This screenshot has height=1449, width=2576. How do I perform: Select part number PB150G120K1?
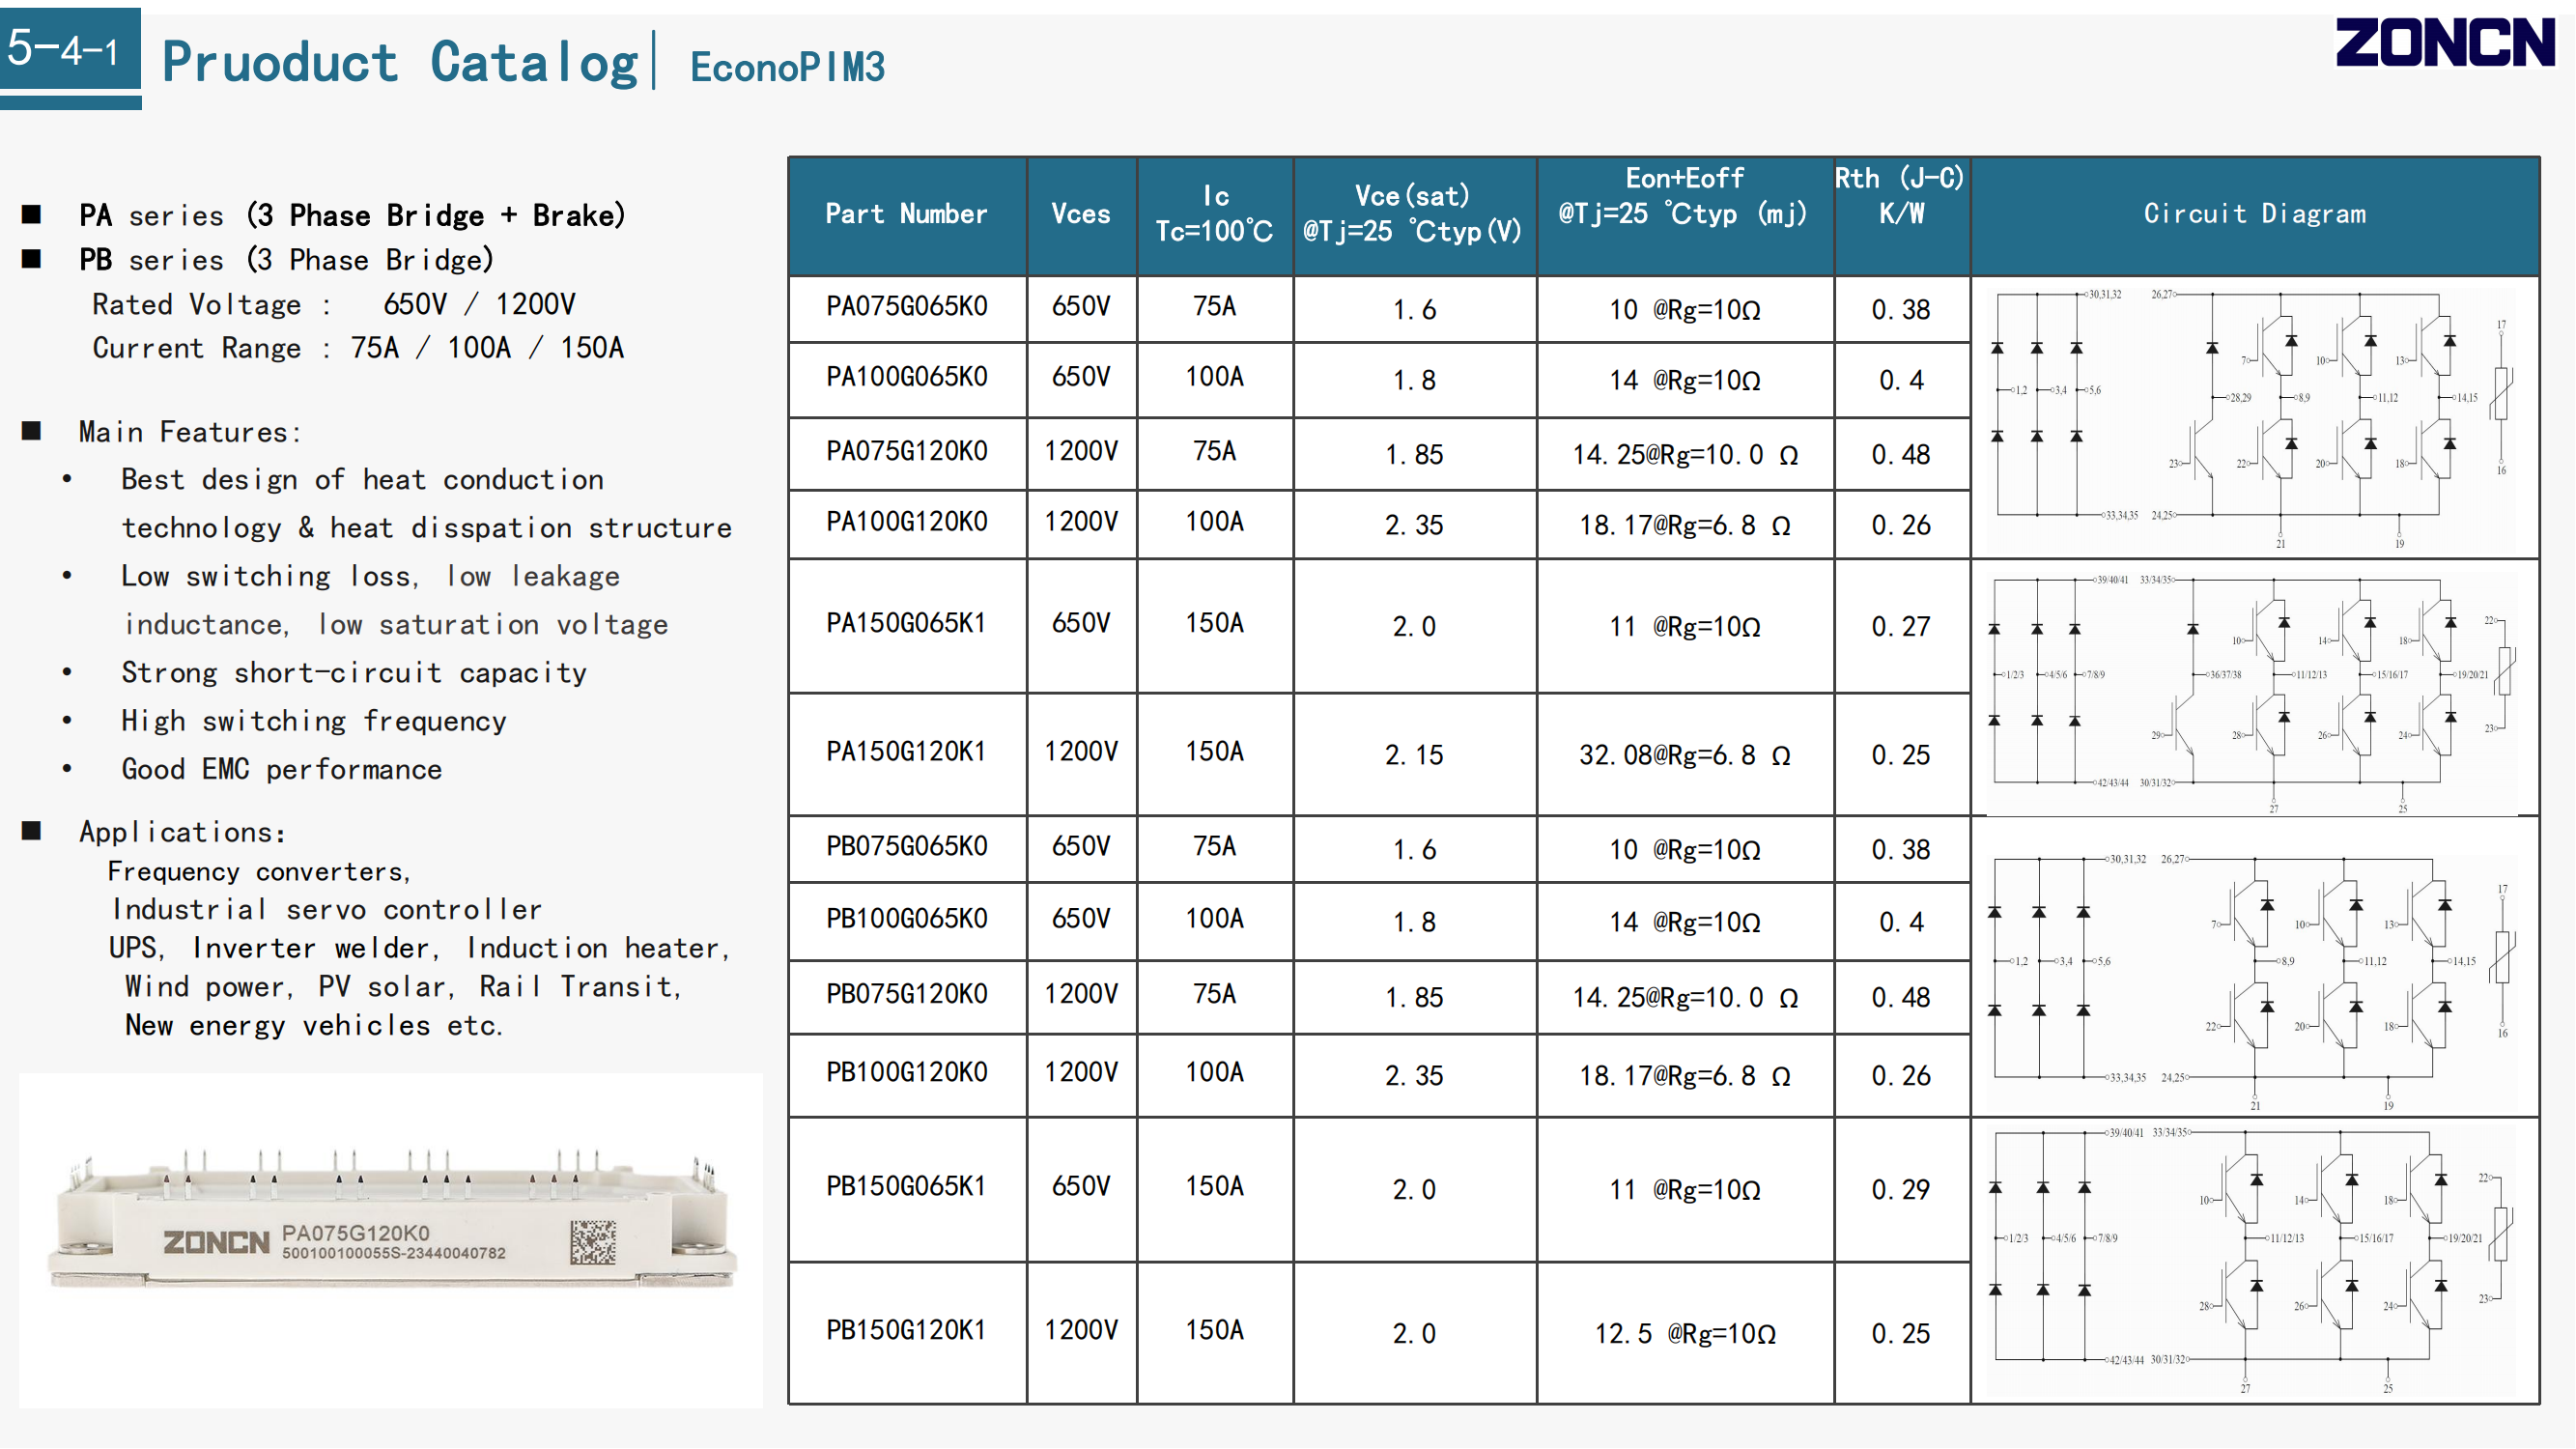point(906,1331)
